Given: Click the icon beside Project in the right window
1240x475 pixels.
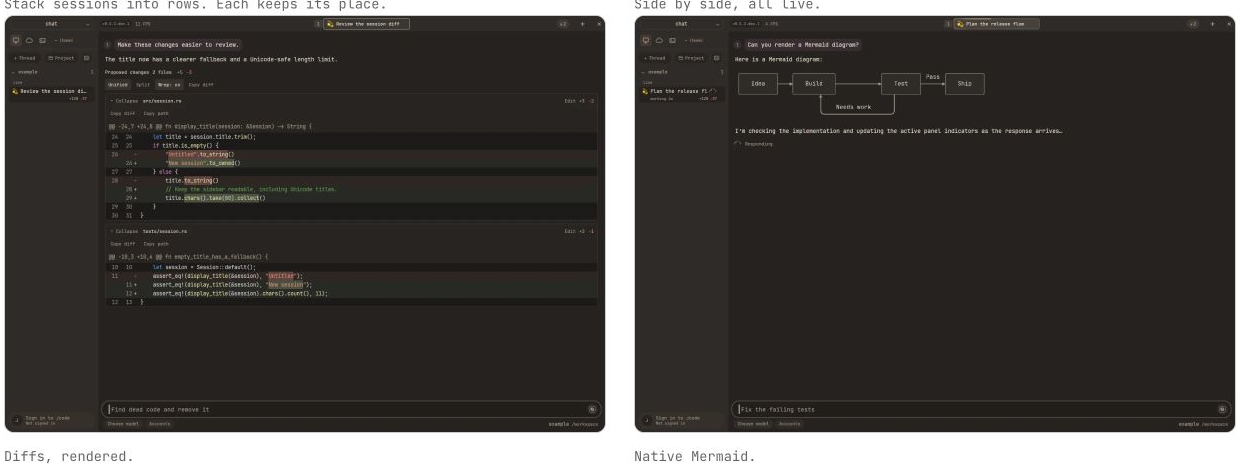Looking at the screenshot, I should tap(717, 58).
